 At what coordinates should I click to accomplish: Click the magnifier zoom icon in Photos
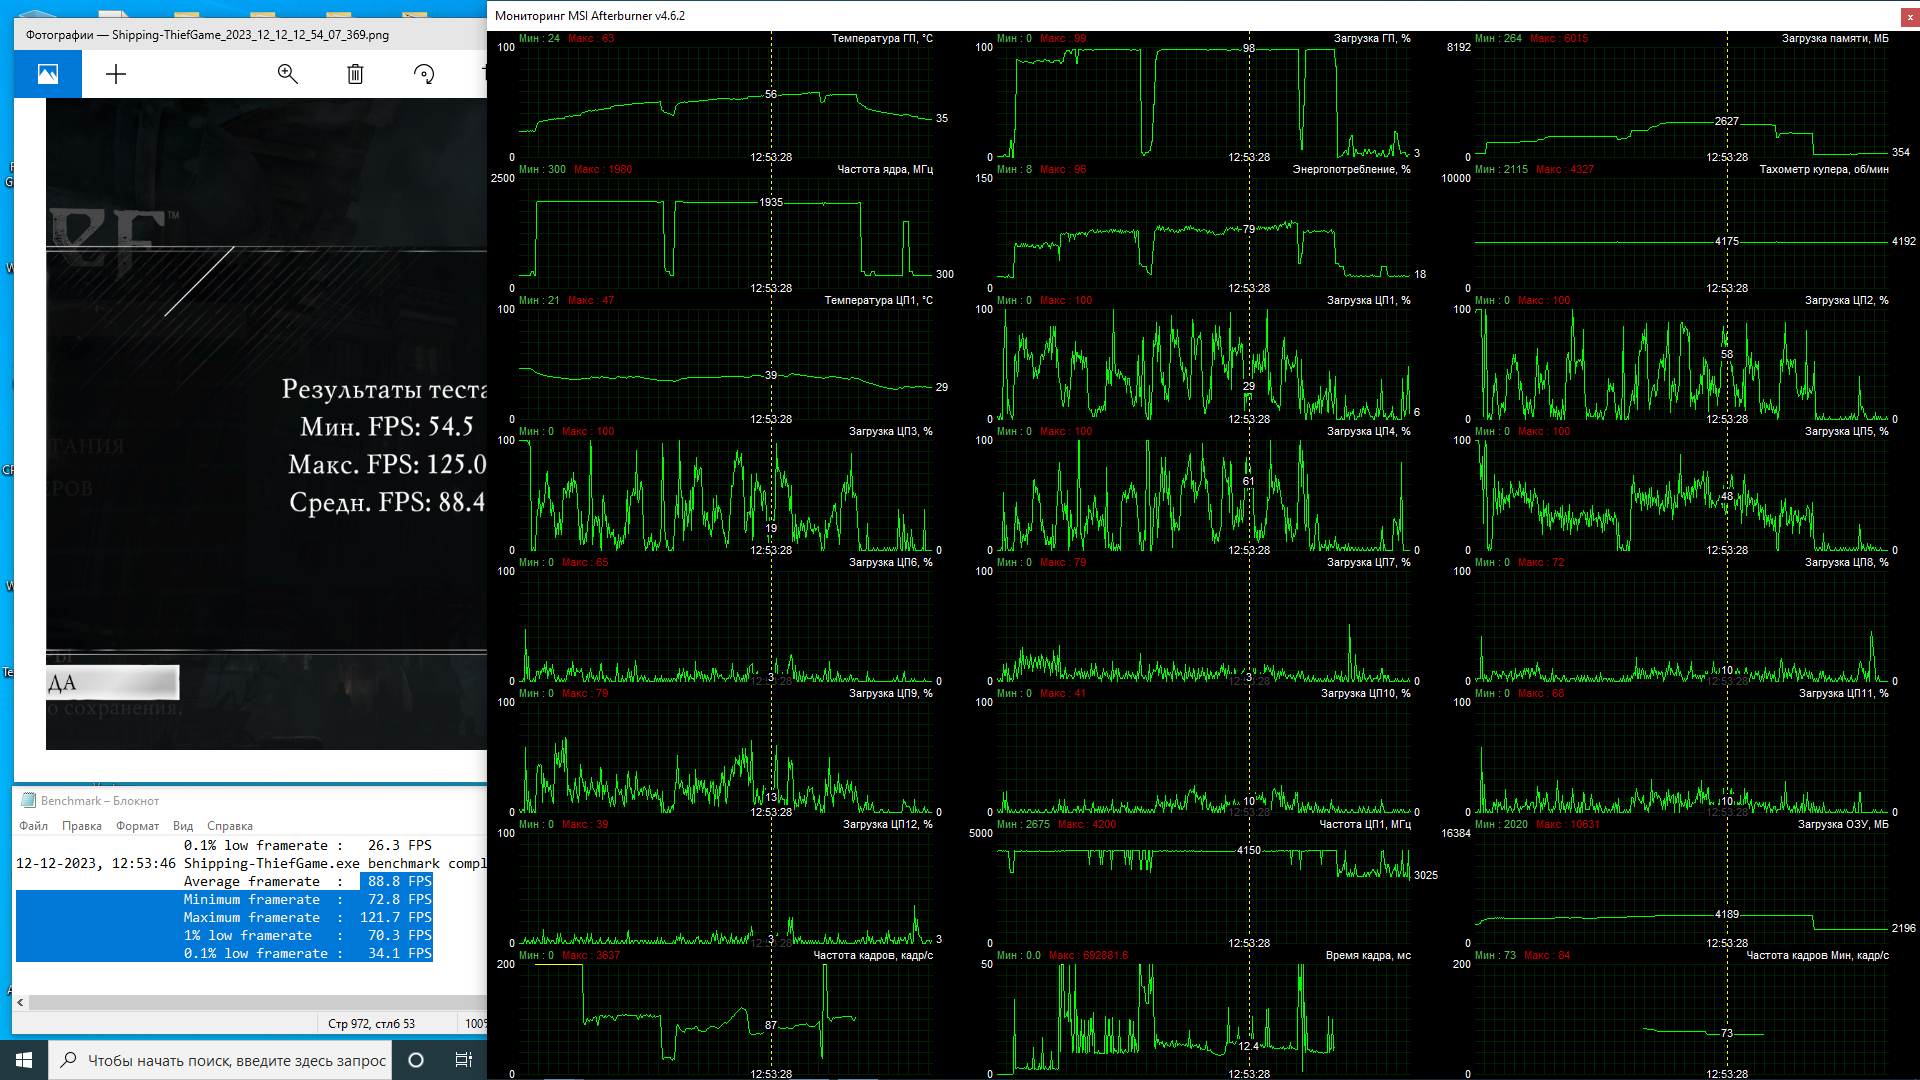pyautogui.click(x=288, y=74)
